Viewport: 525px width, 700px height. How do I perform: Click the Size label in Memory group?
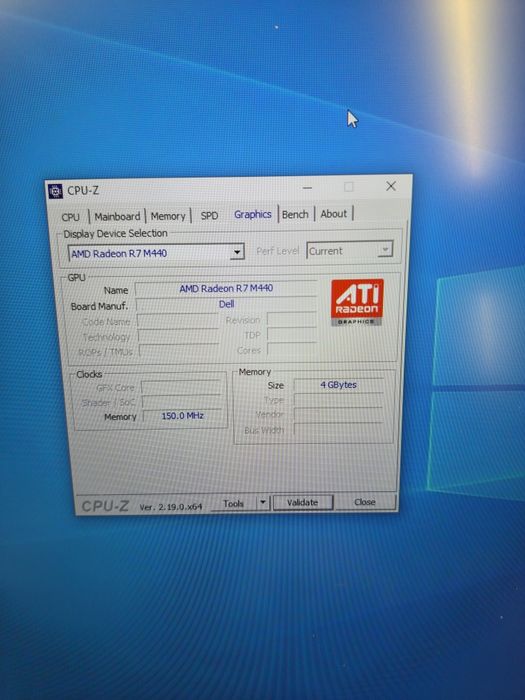[x=275, y=386]
